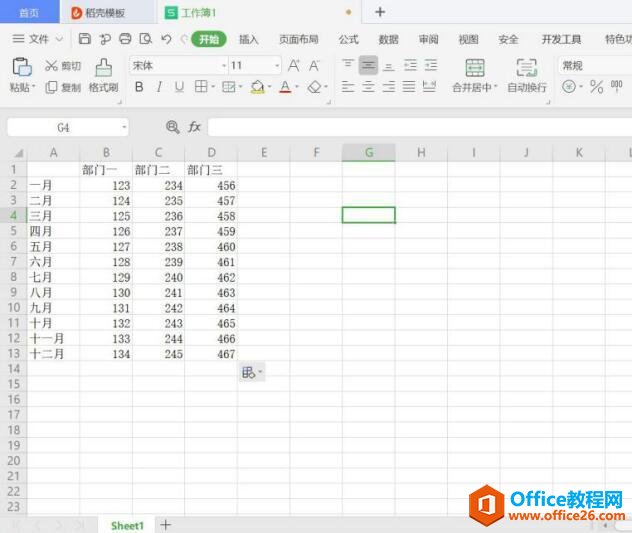Go to the 首页 home tab
Screen dimensions: 632x533
click(x=29, y=13)
